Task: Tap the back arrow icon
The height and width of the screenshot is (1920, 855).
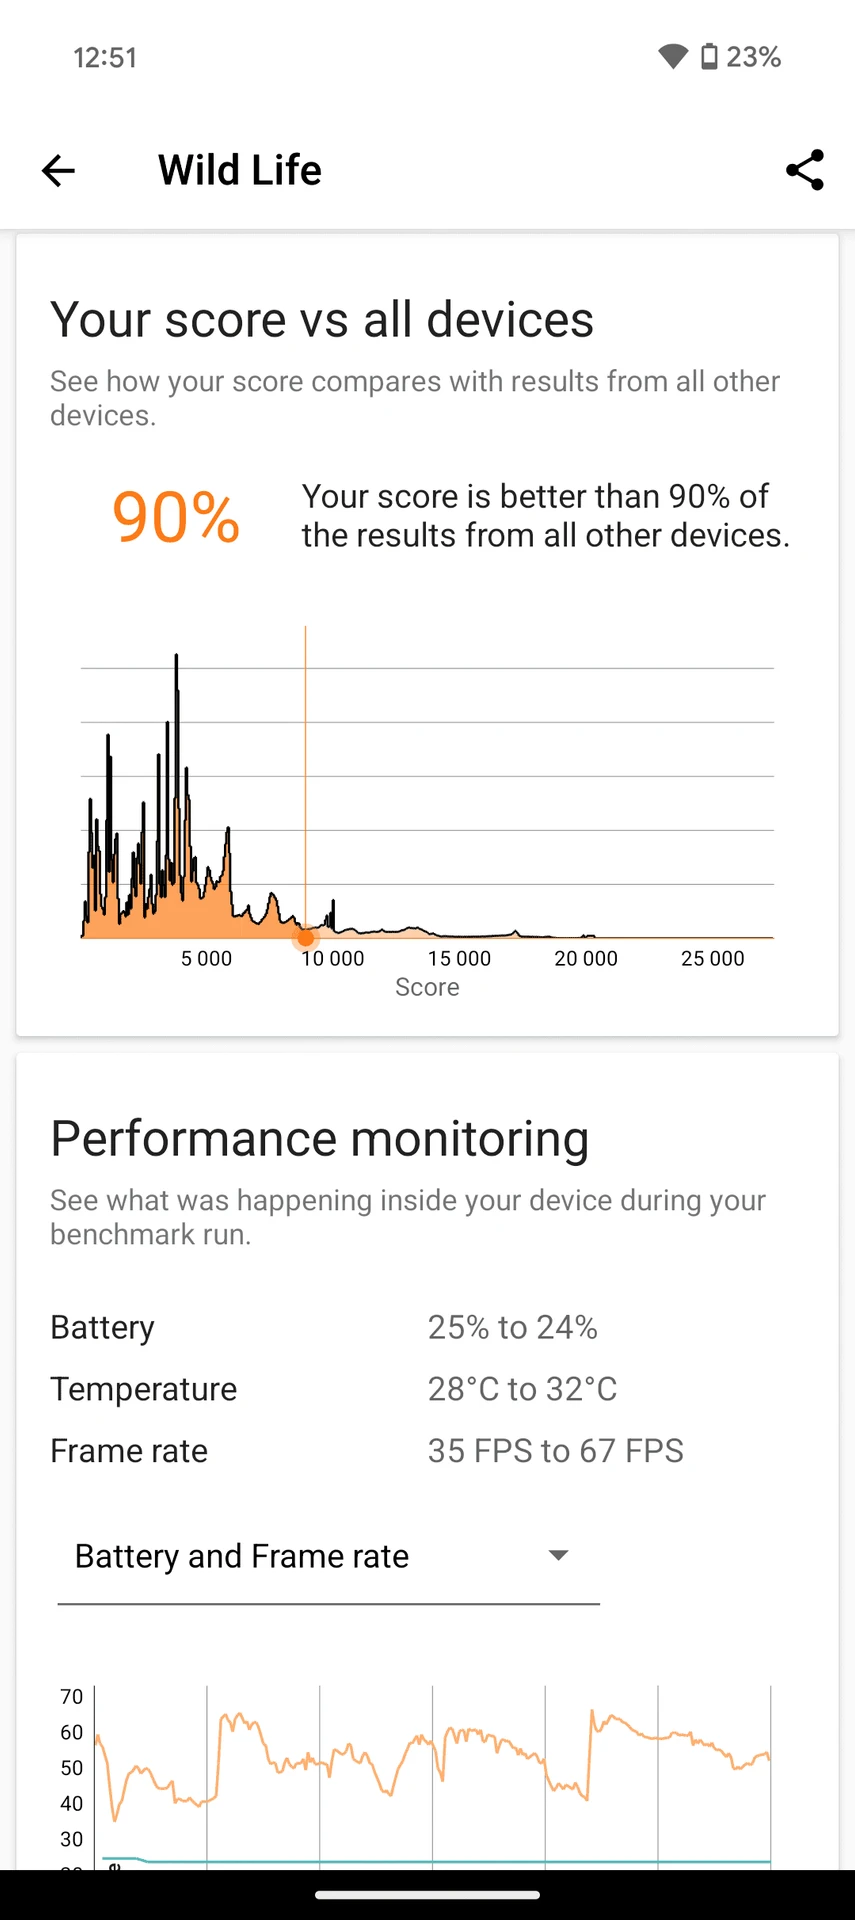Action: pos(58,171)
